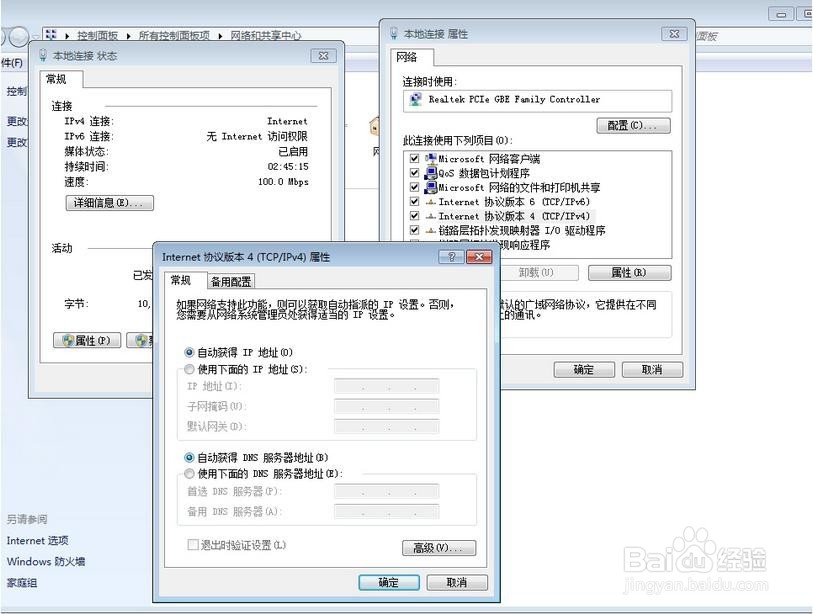This screenshot has height=614, width=813.
Task: Expand breadcrumb arrow before 控制面板
Action: point(67,36)
